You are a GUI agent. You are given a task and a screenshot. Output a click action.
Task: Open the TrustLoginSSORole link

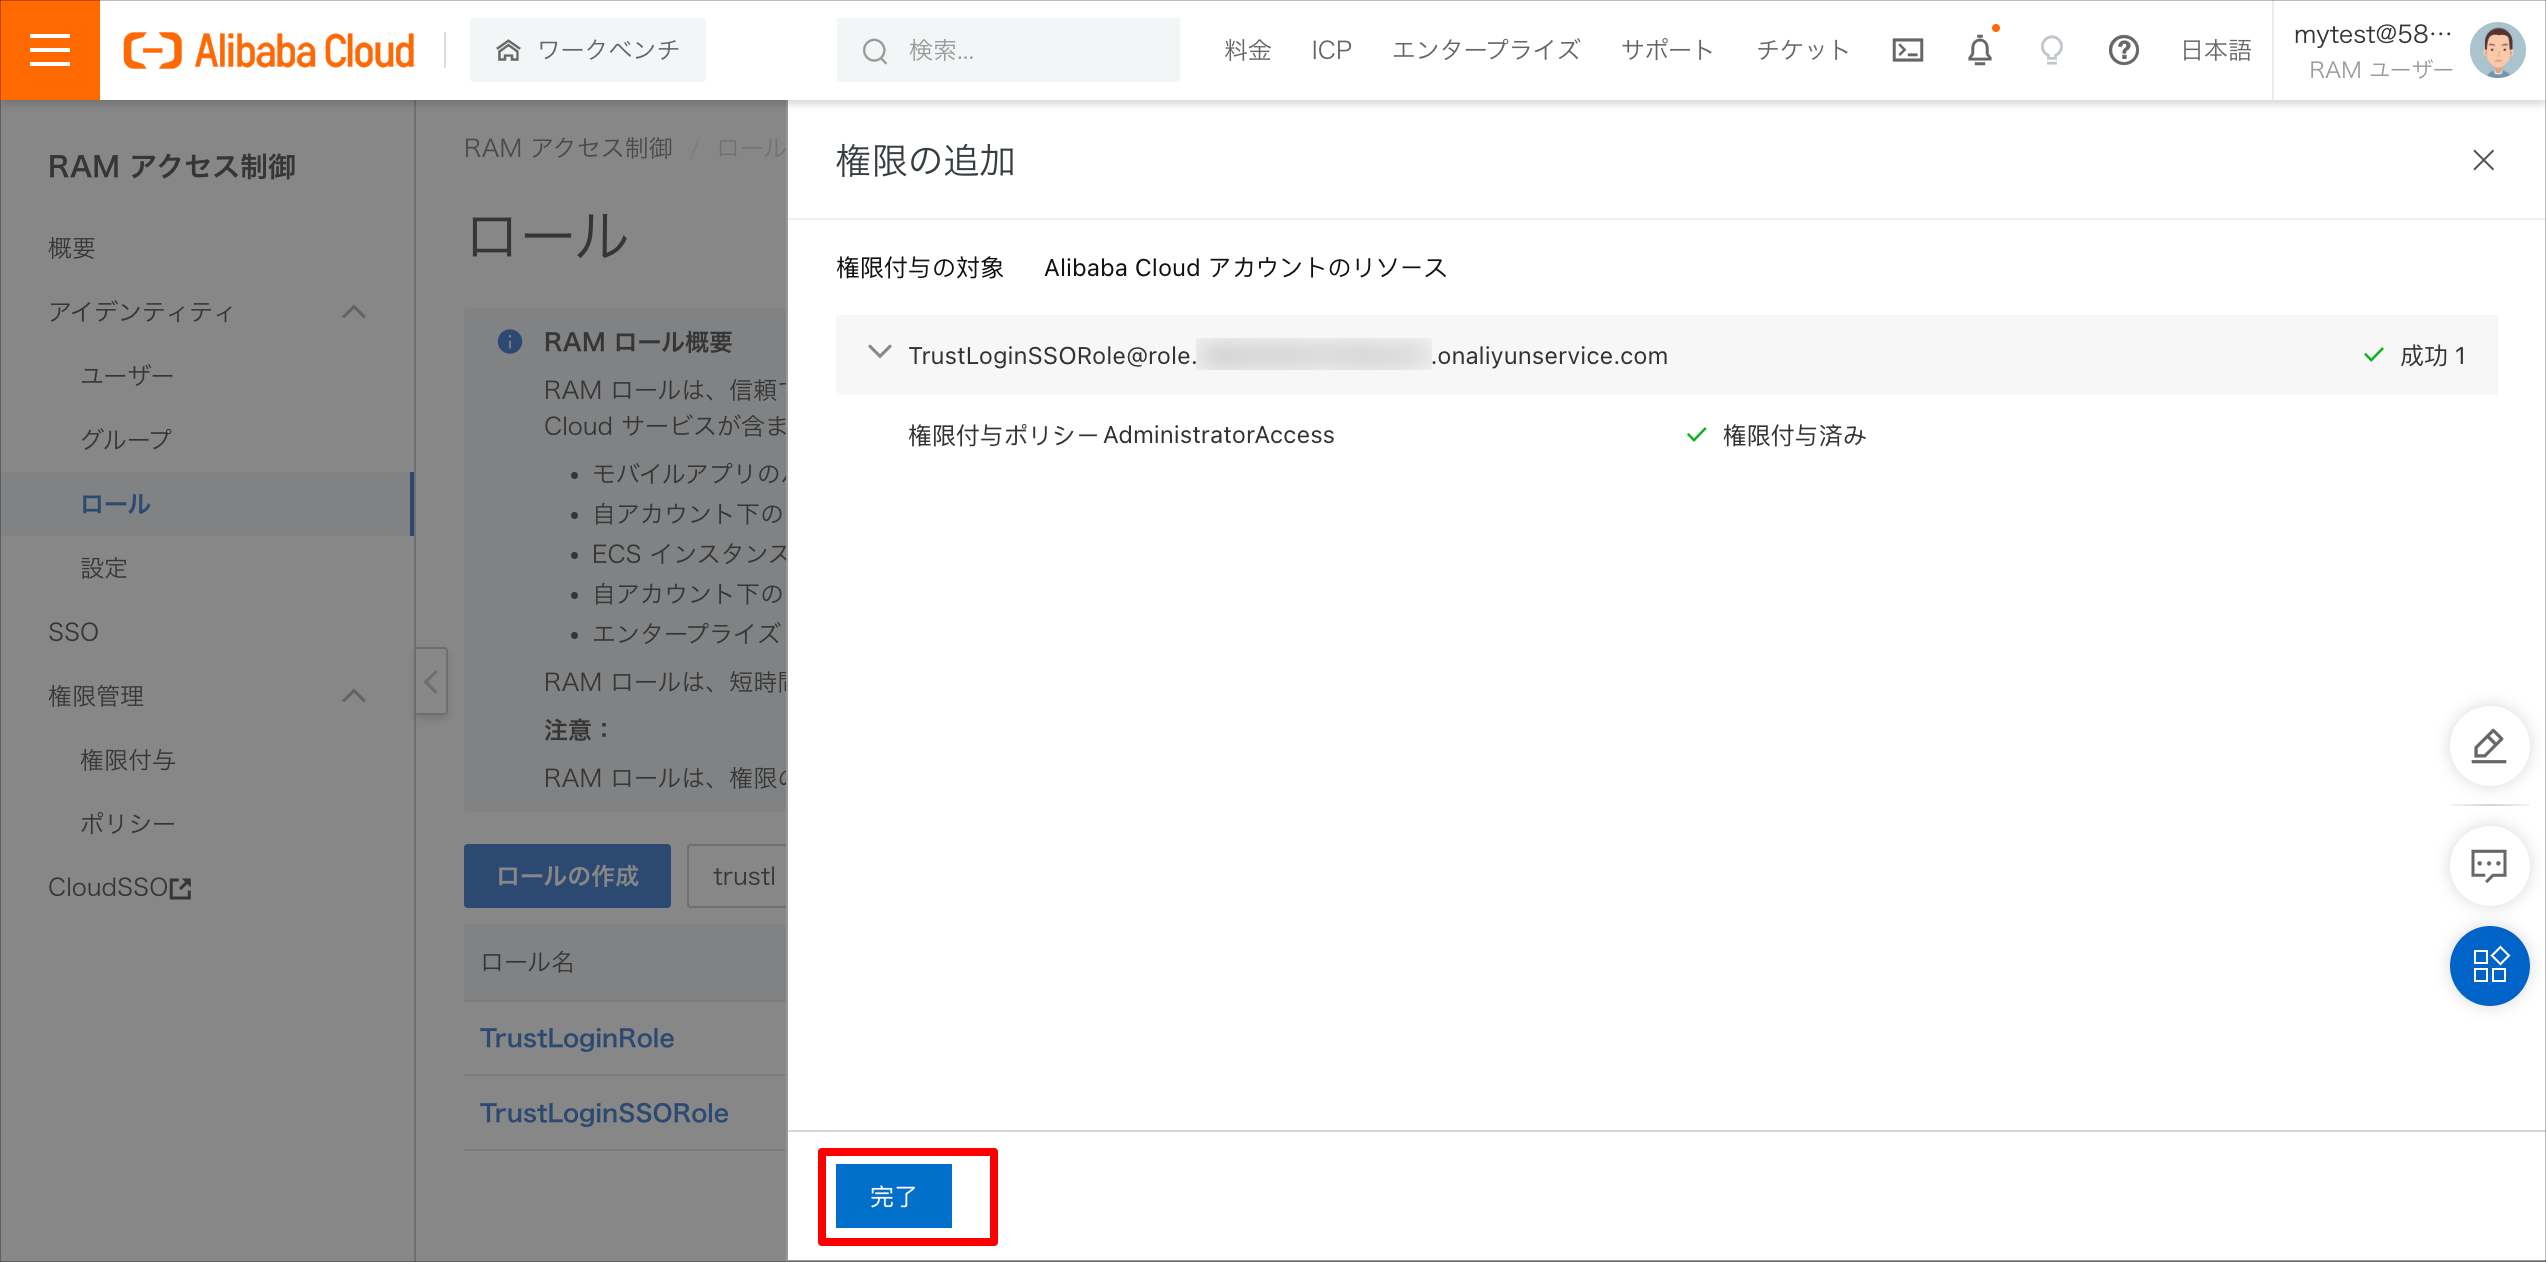pyautogui.click(x=604, y=1113)
